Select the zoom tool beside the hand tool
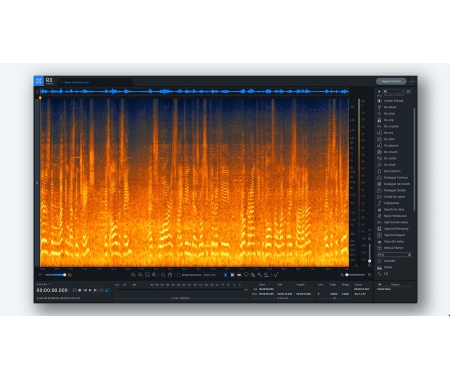The image size is (450, 380). (x=163, y=275)
